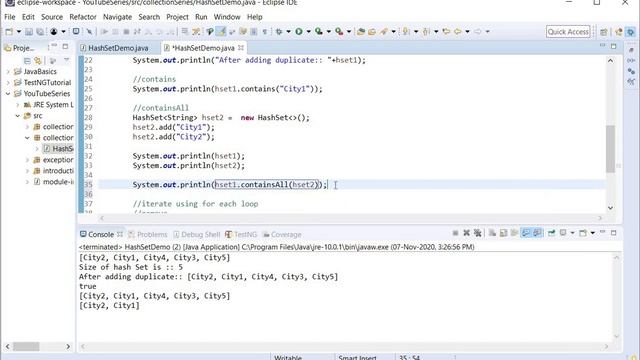Image resolution: width=640 pixels, height=360 pixels.
Task: Click the Remove Launch X icon in console
Action: [x=467, y=233]
